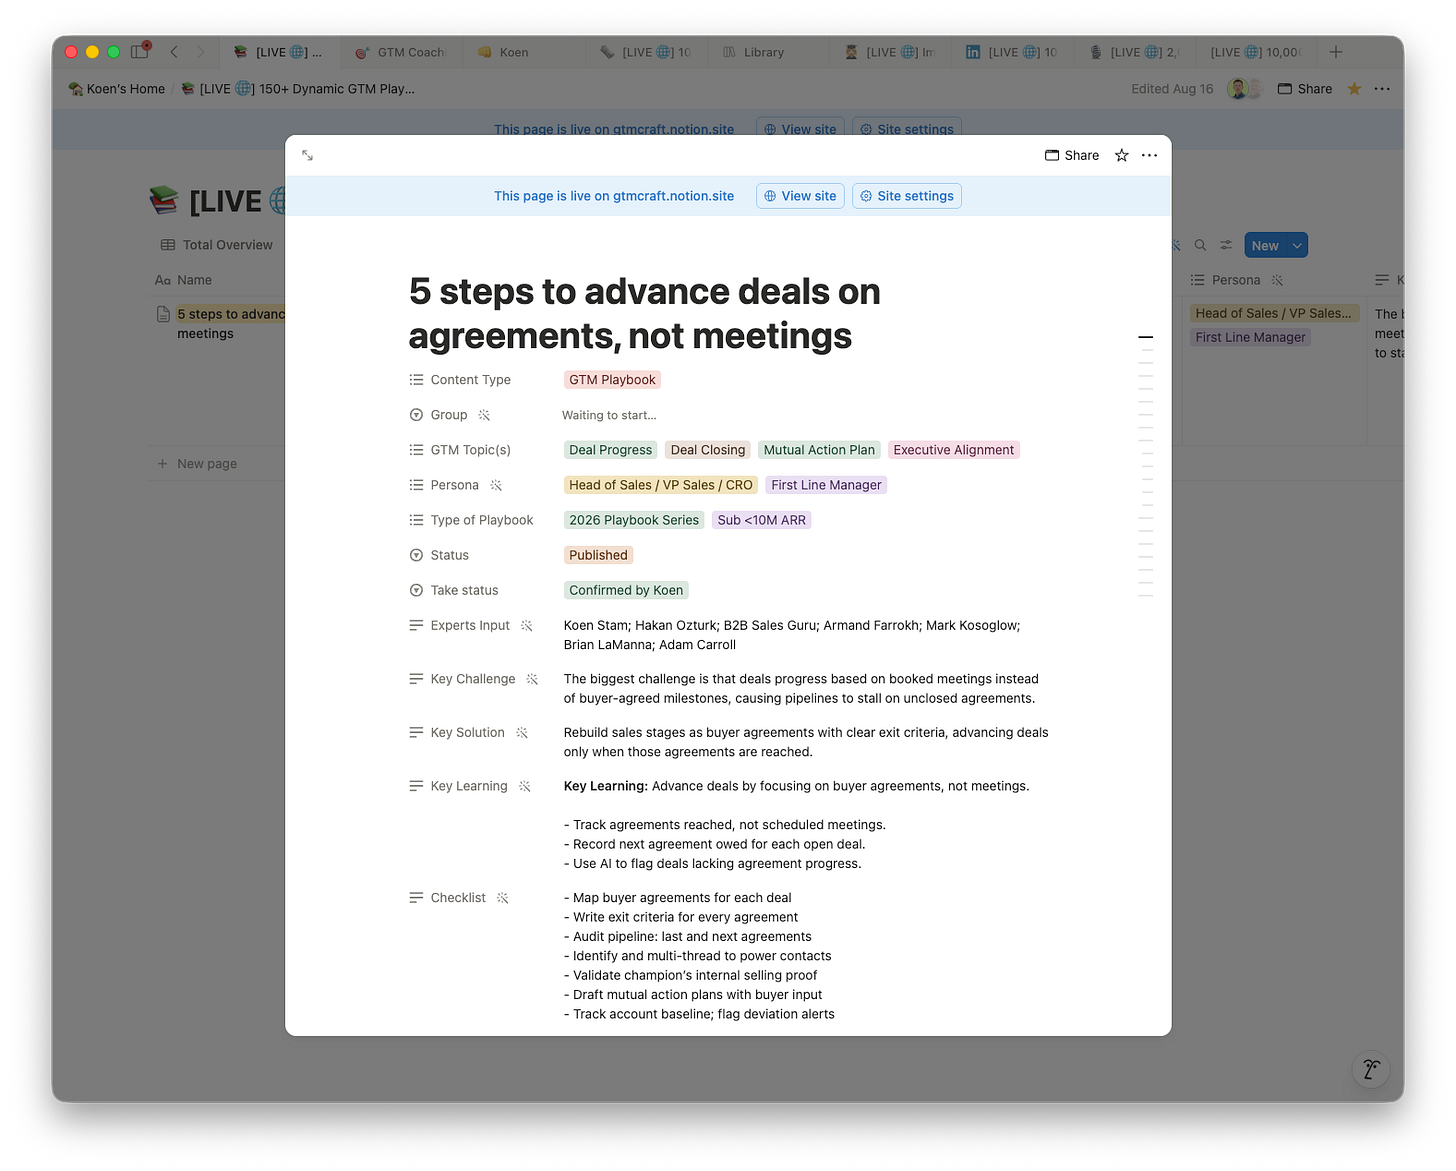
Task: Click AI autofill icon beside Key Learning
Action: point(525,786)
